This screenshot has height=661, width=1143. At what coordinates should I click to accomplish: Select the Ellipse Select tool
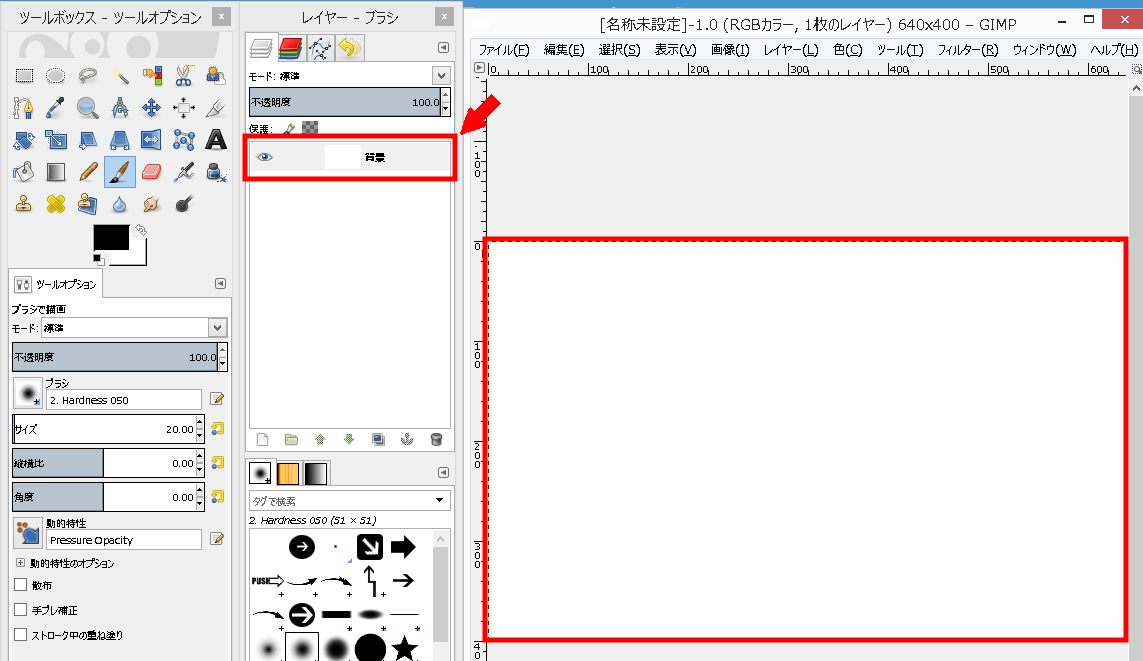(x=55, y=76)
